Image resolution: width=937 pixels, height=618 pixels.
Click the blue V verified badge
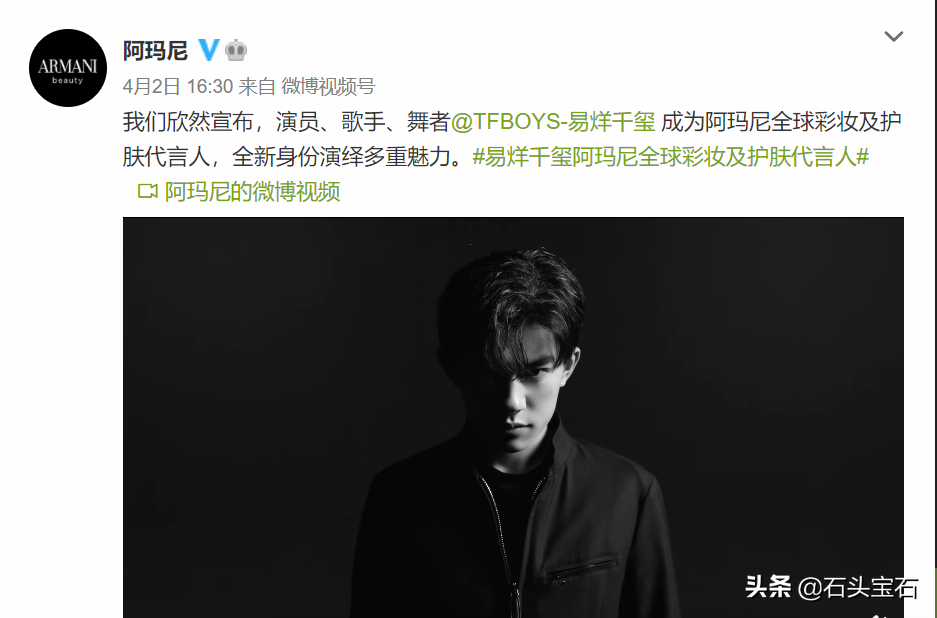coord(209,50)
